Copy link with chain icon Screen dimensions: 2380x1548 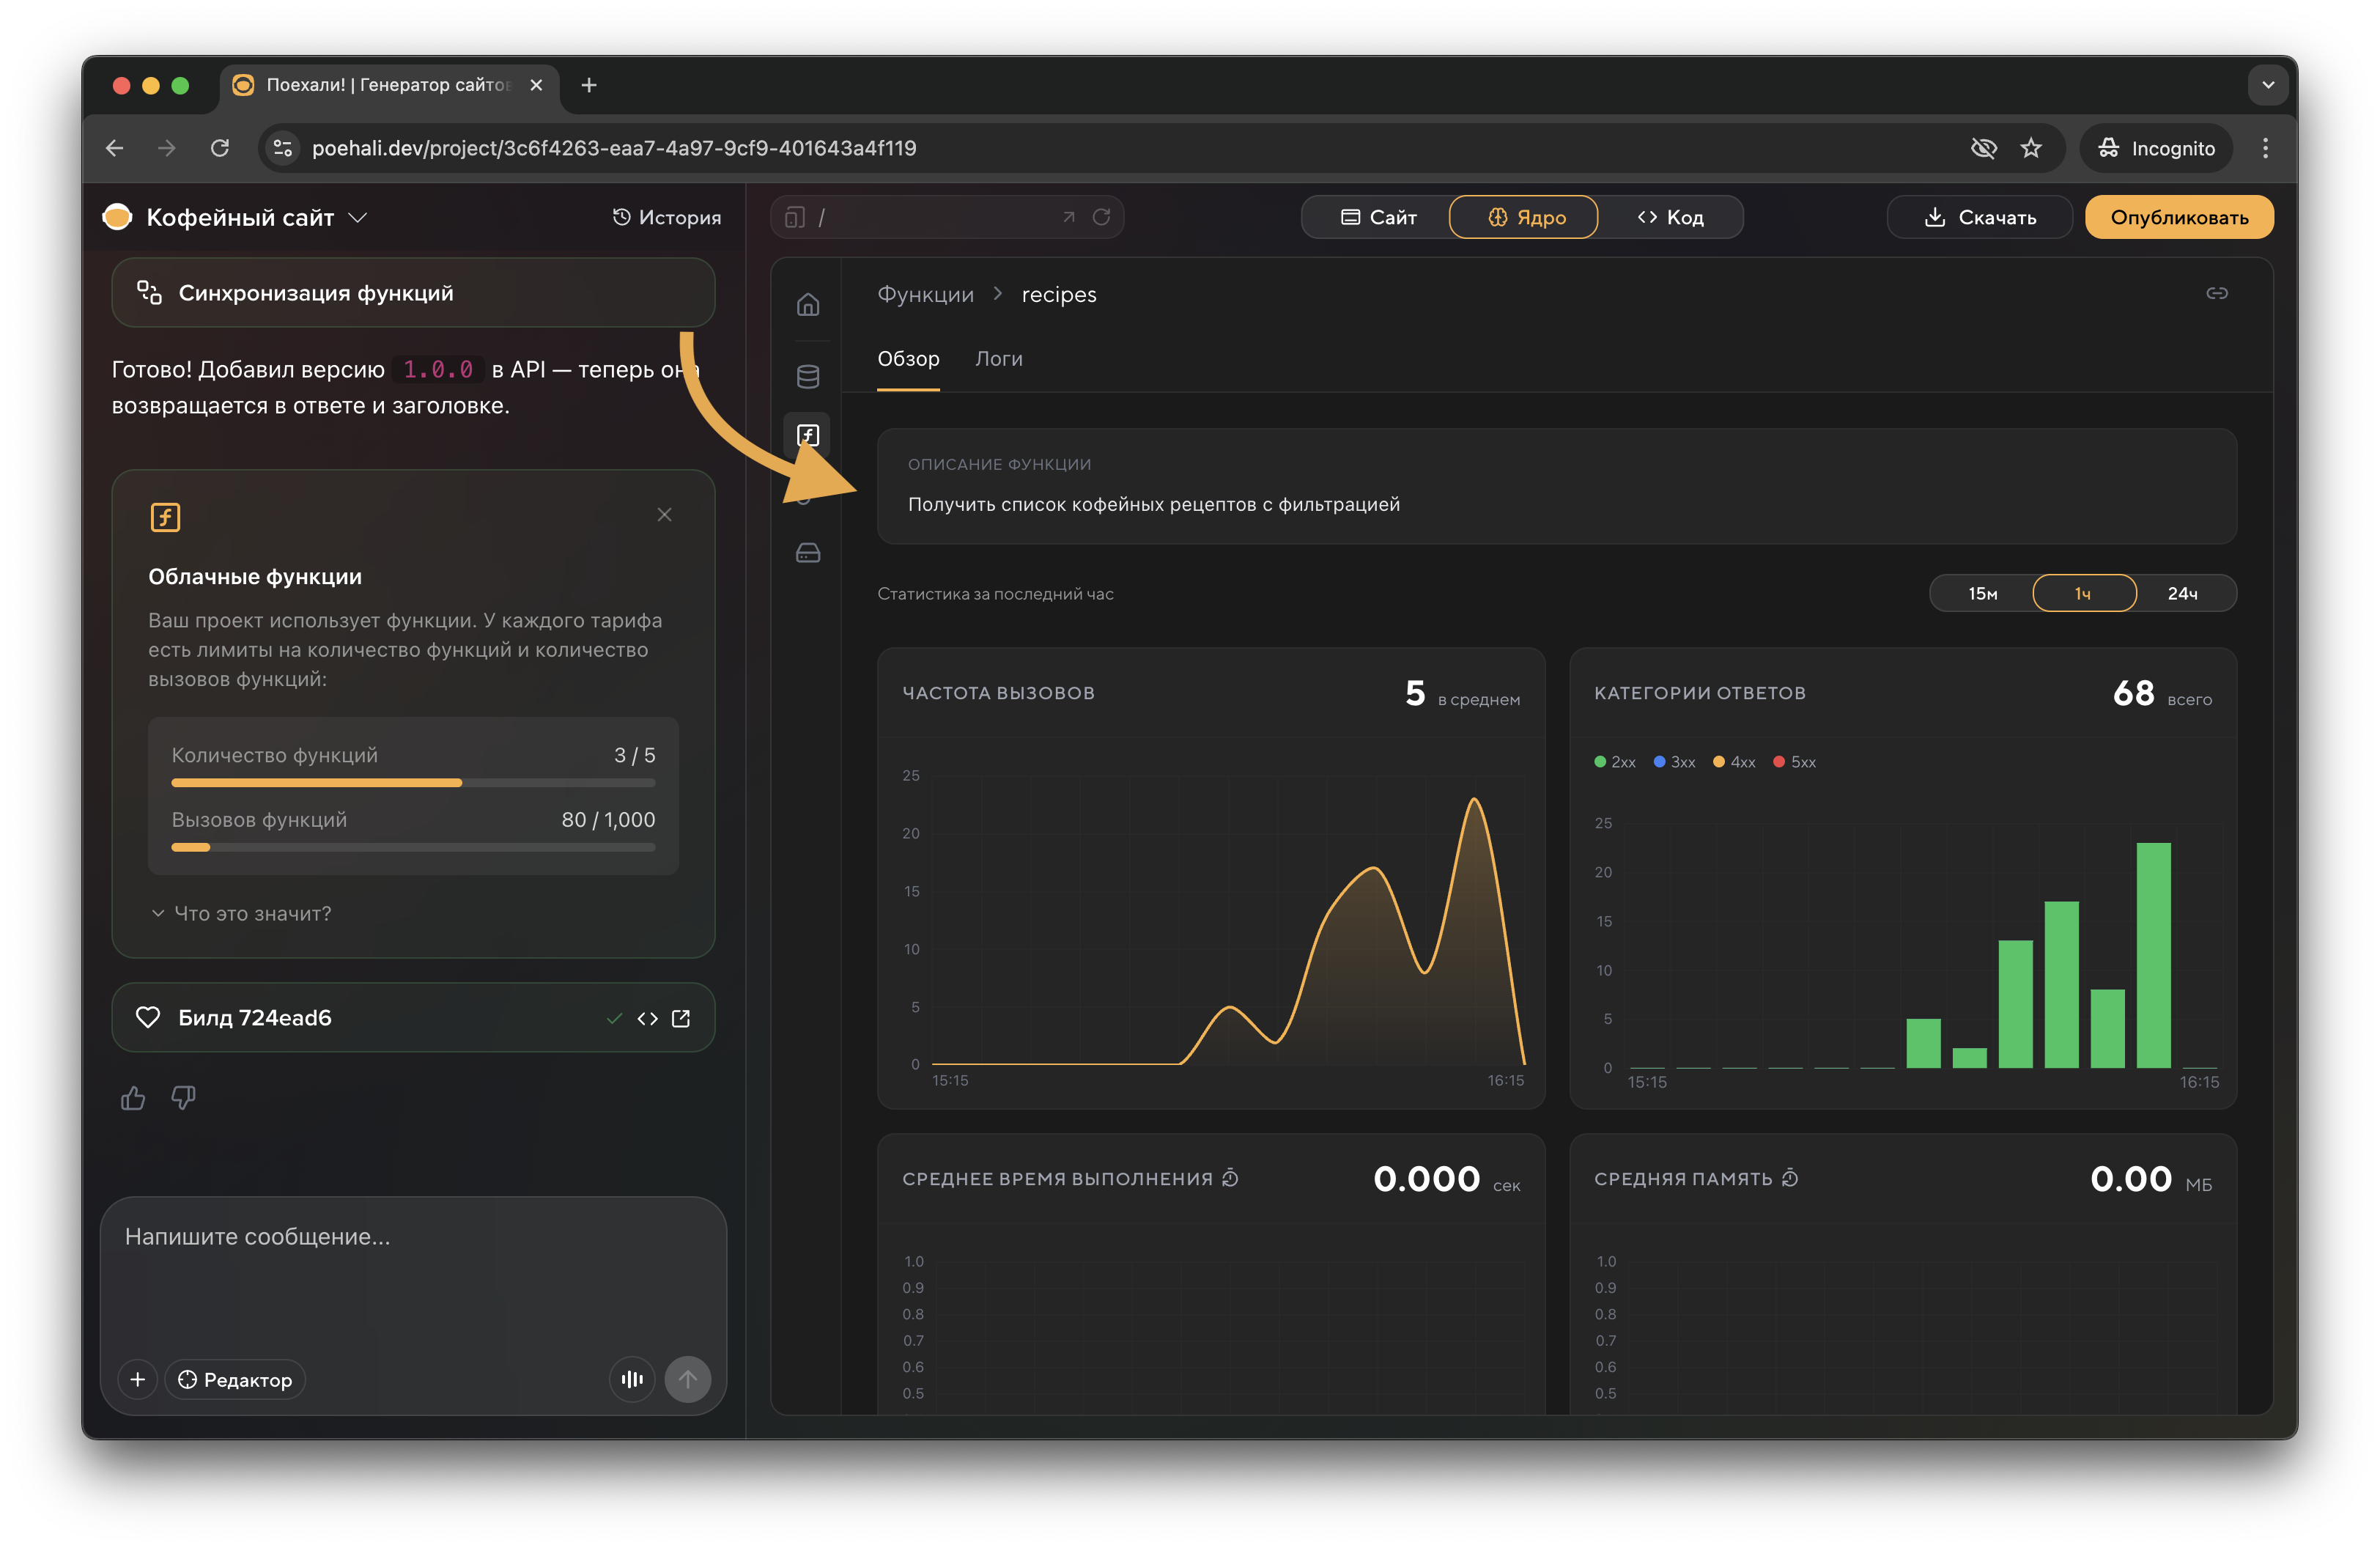click(x=2216, y=293)
